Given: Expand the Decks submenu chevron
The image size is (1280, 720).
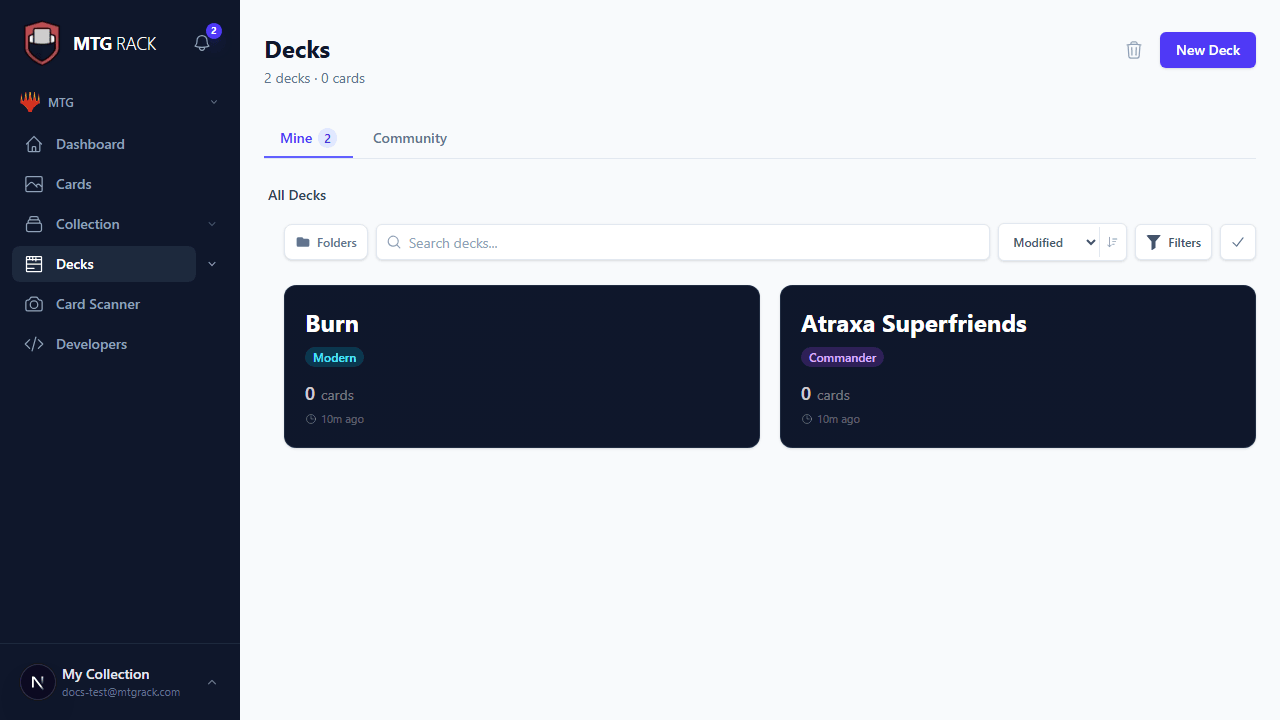Looking at the screenshot, I should click(x=212, y=264).
